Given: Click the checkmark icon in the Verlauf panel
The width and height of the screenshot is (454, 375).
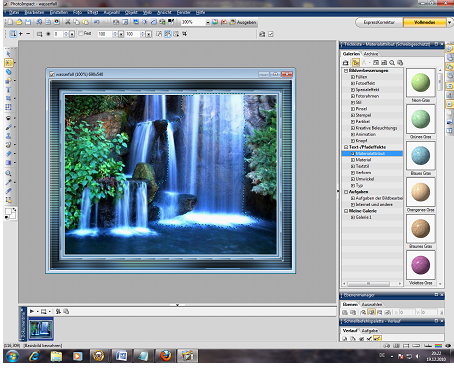Looking at the screenshot, I should (x=369, y=339).
